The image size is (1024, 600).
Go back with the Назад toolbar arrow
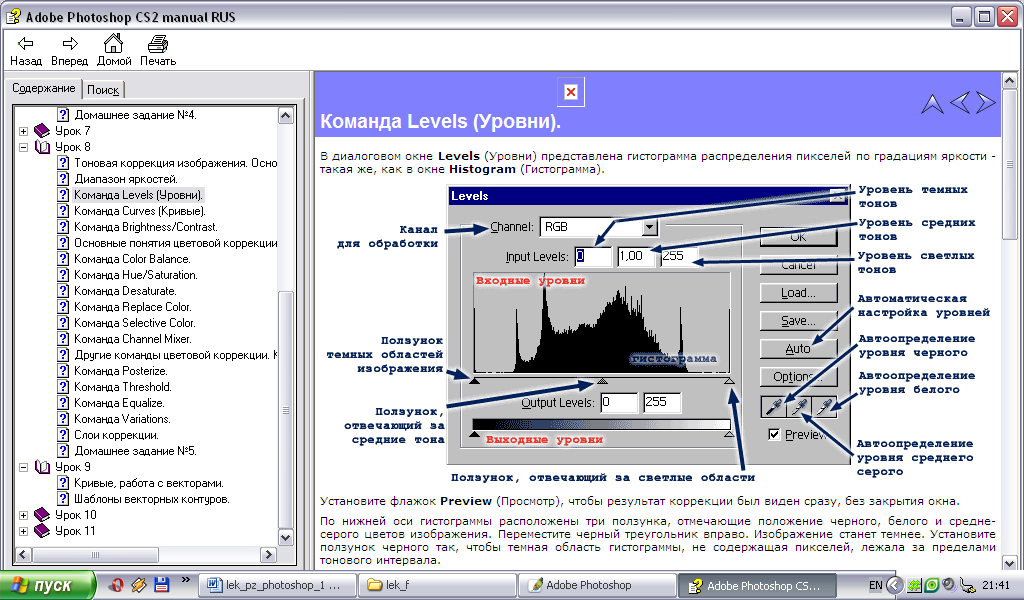25,50
